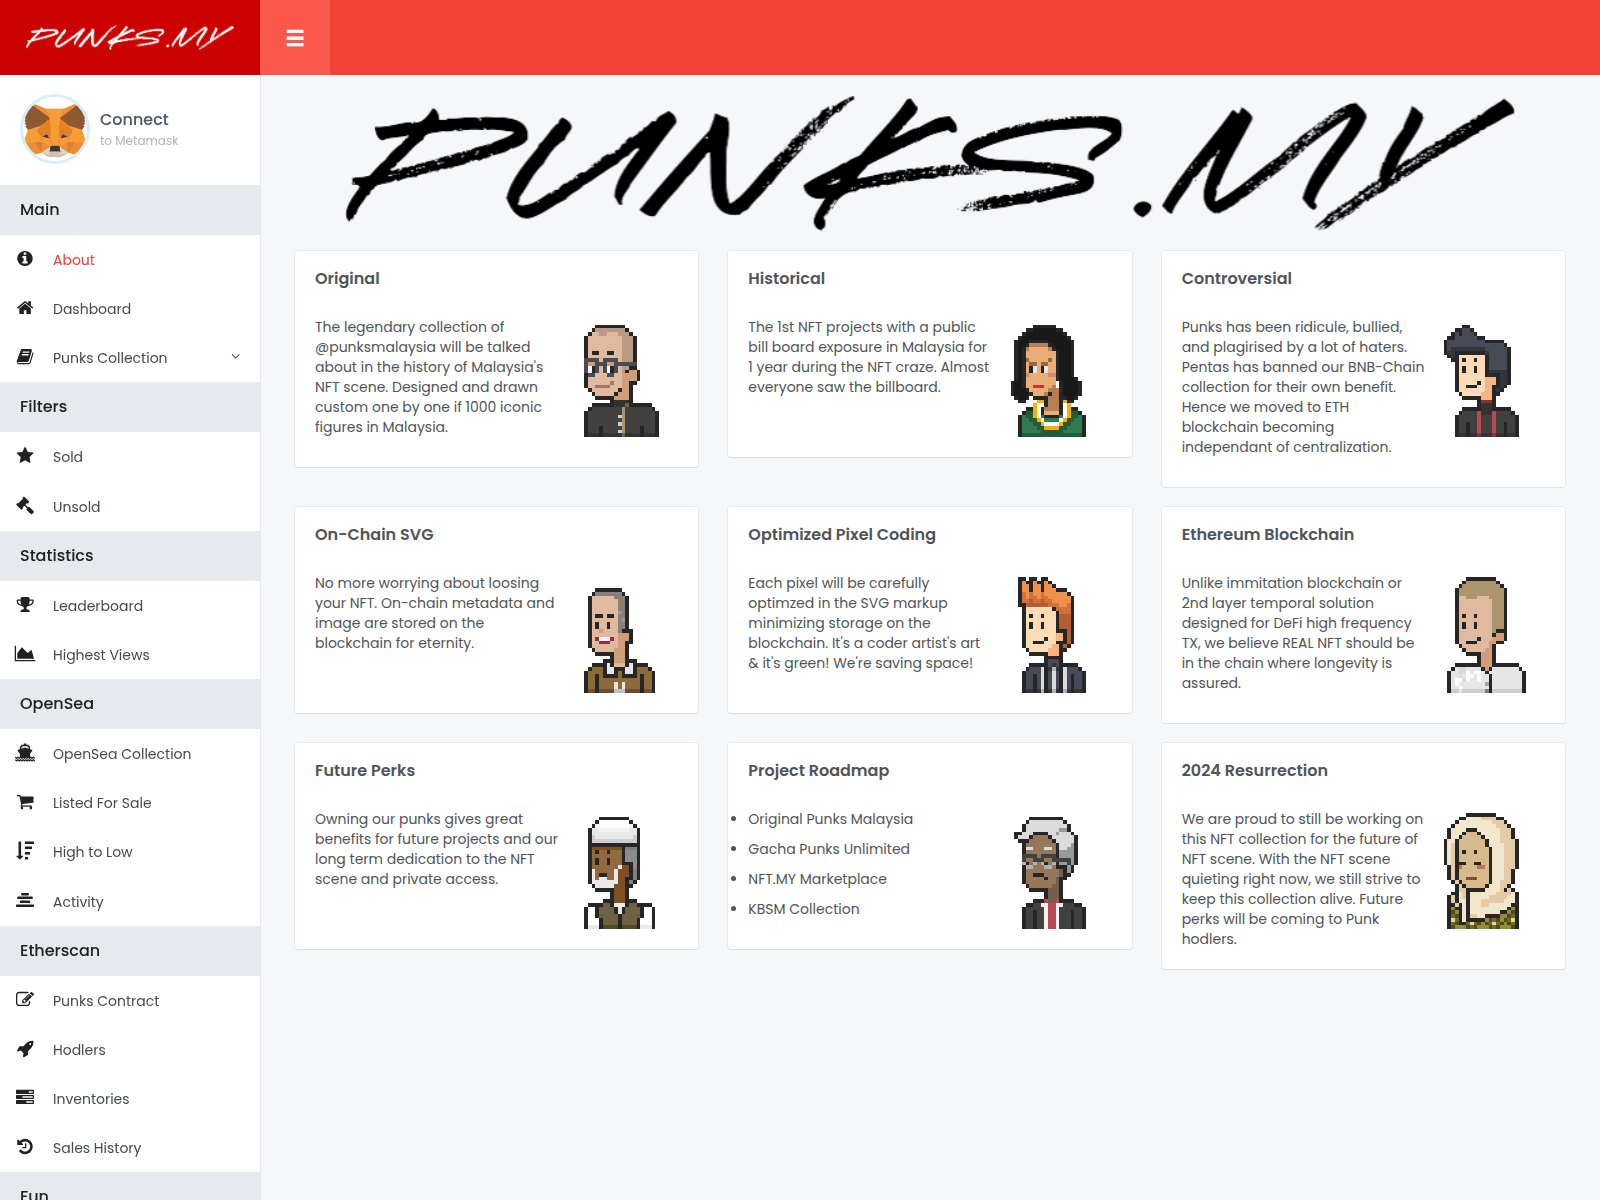Sort listings High to Low

[x=130, y=852]
